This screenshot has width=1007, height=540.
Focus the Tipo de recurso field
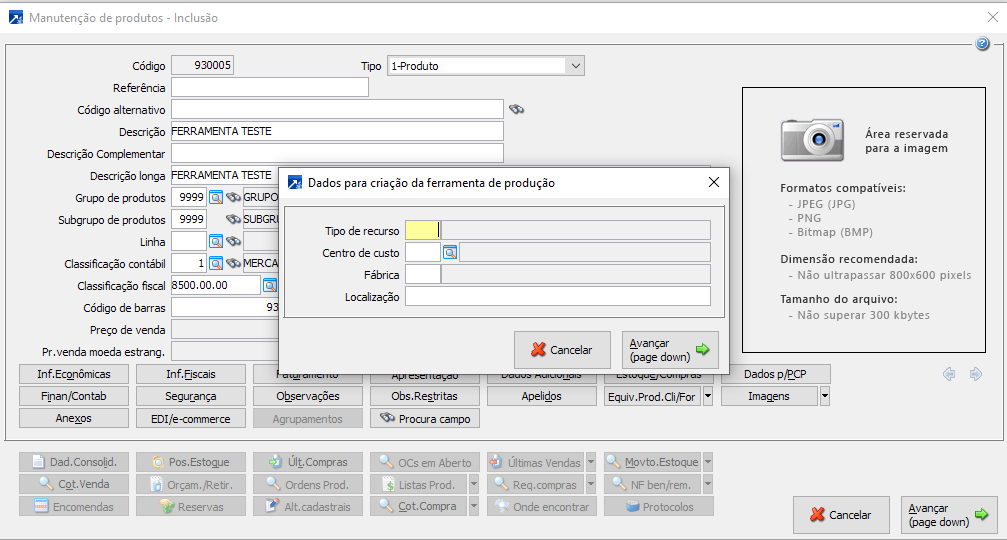(423, 231)
